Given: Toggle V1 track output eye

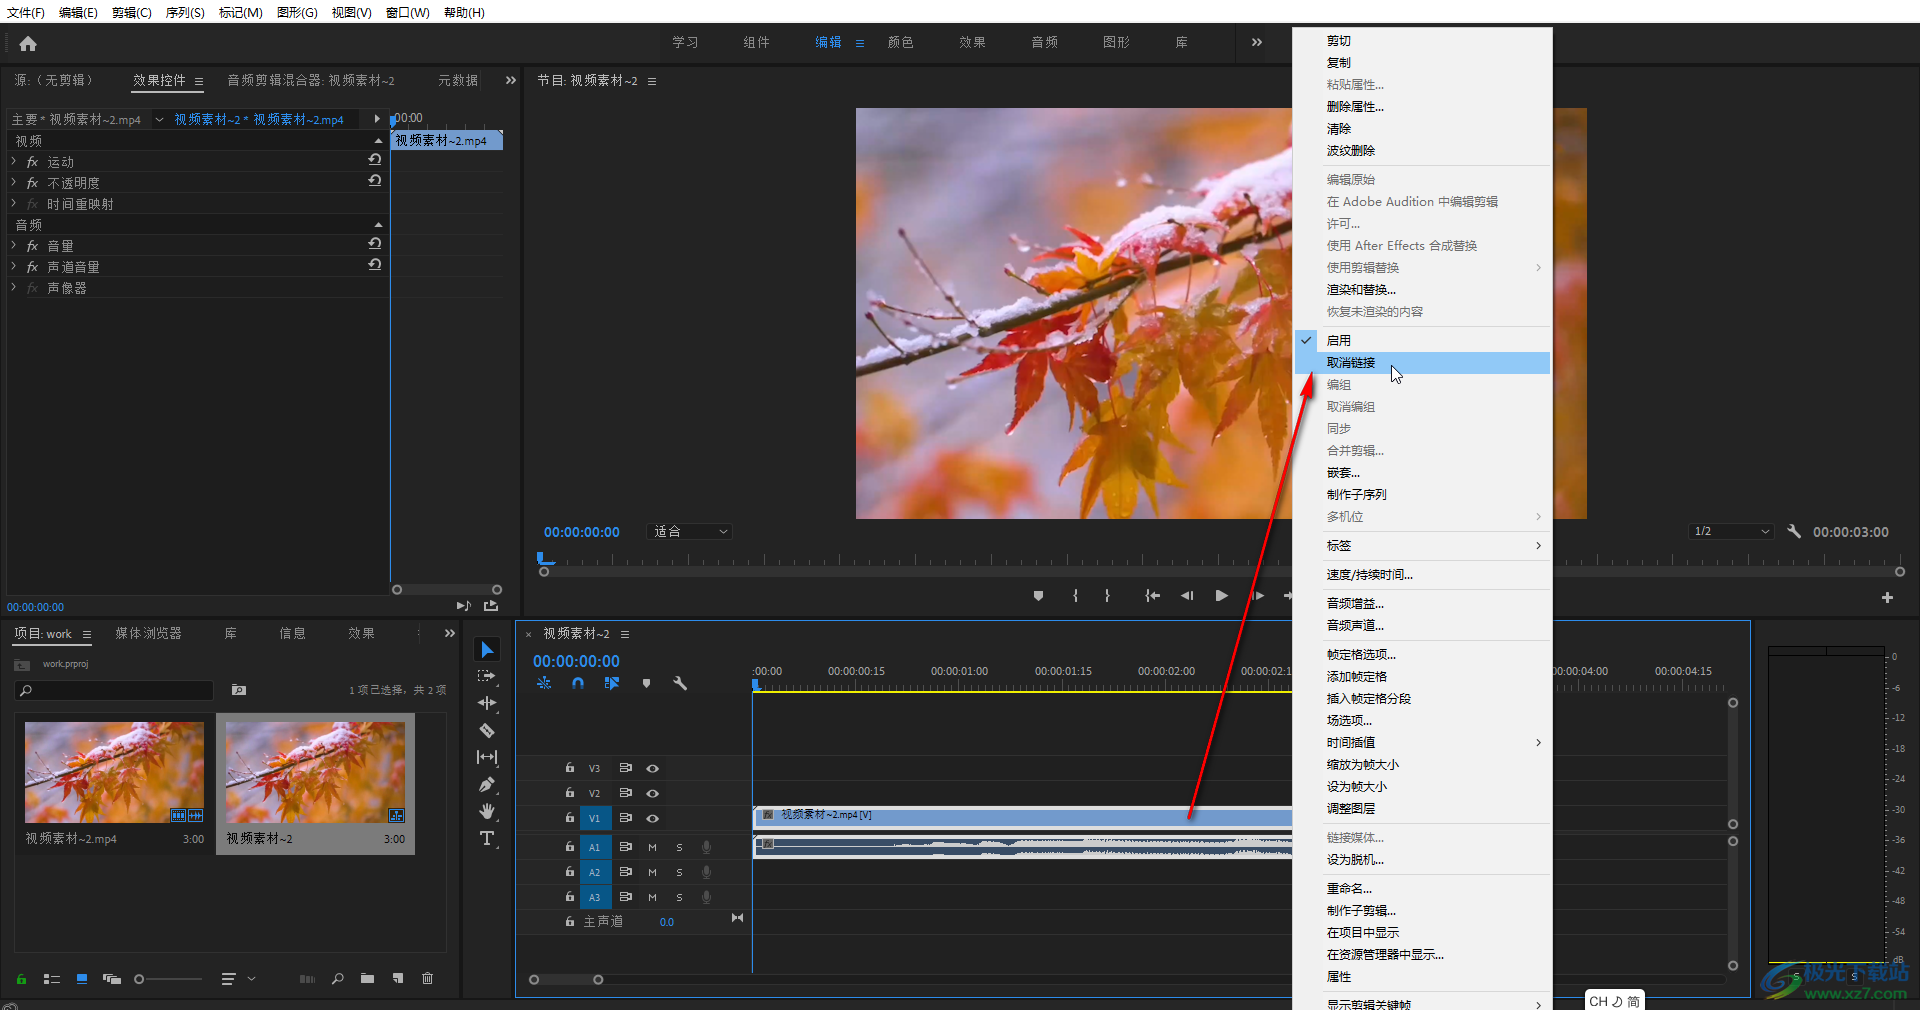Looking at the screenshot, I should click(x=652, y=818).
